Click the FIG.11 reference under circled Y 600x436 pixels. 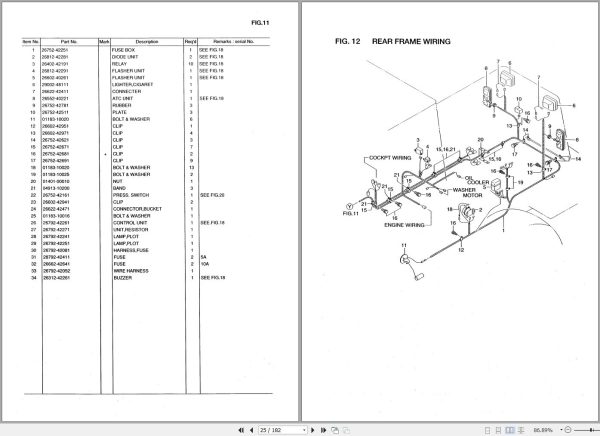pyautogui.click(x=351, y=214)
